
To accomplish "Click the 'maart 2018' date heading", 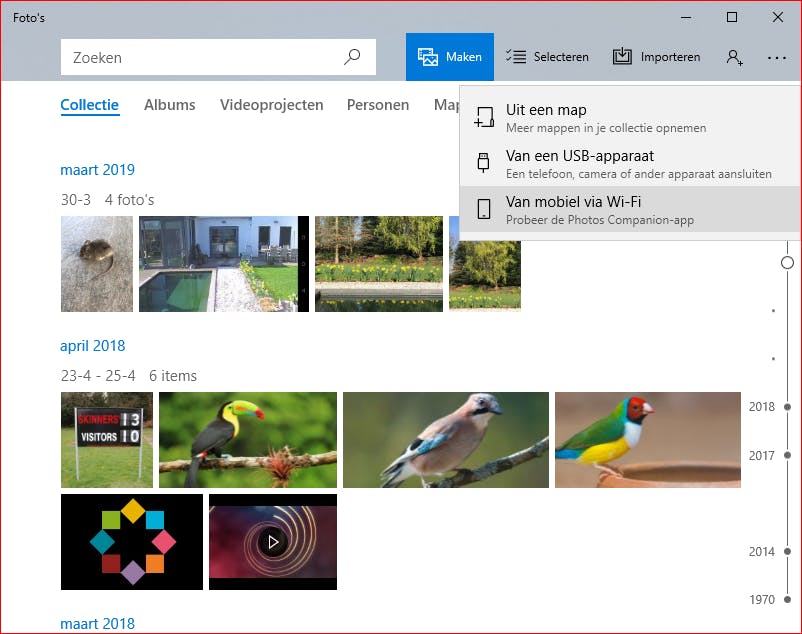I will [97, 624].
